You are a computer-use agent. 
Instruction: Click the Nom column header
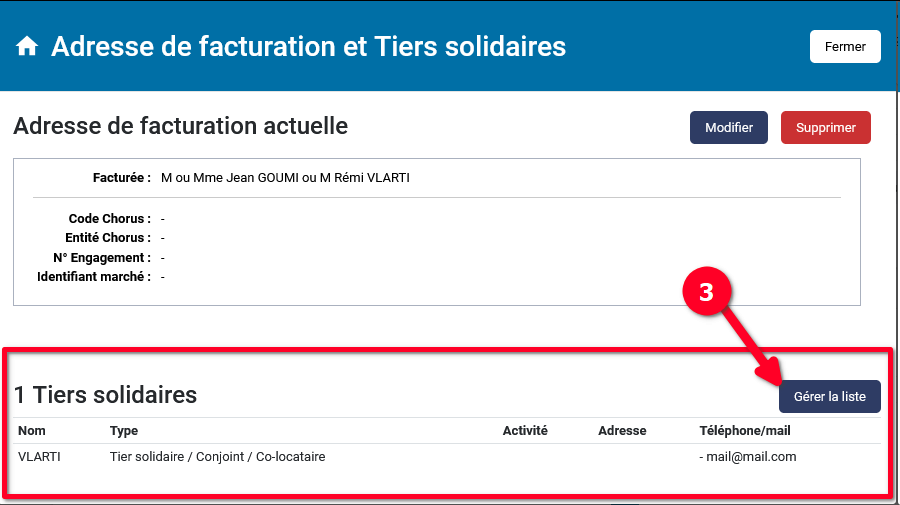click(x=32, y=431)
